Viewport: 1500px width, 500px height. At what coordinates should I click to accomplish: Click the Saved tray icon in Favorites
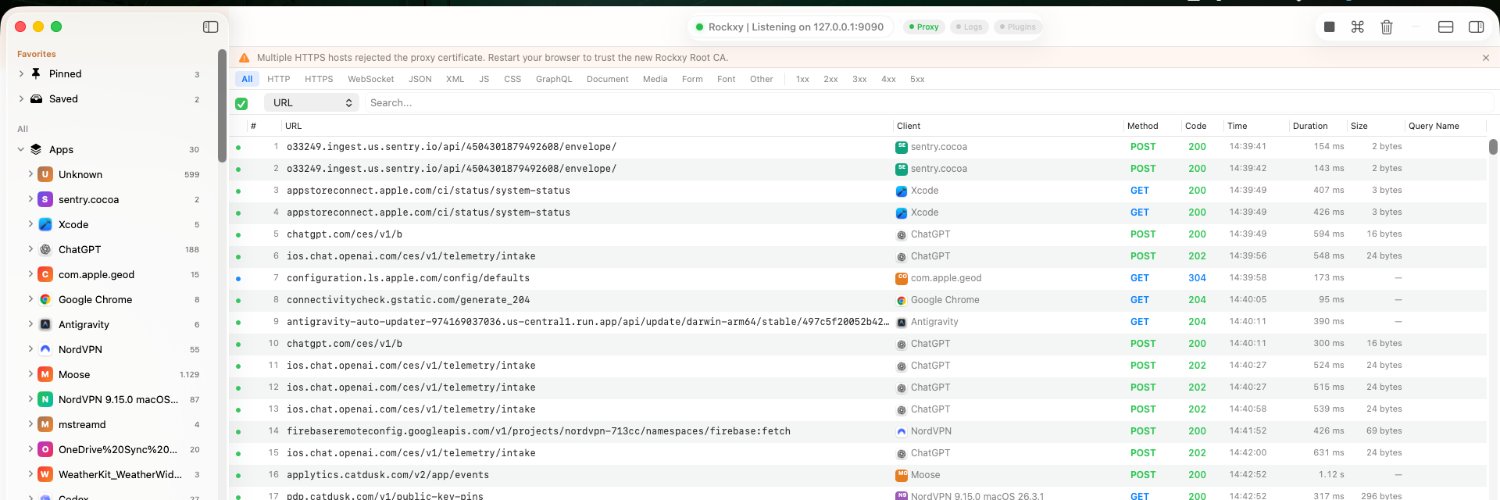click(37, 99)
